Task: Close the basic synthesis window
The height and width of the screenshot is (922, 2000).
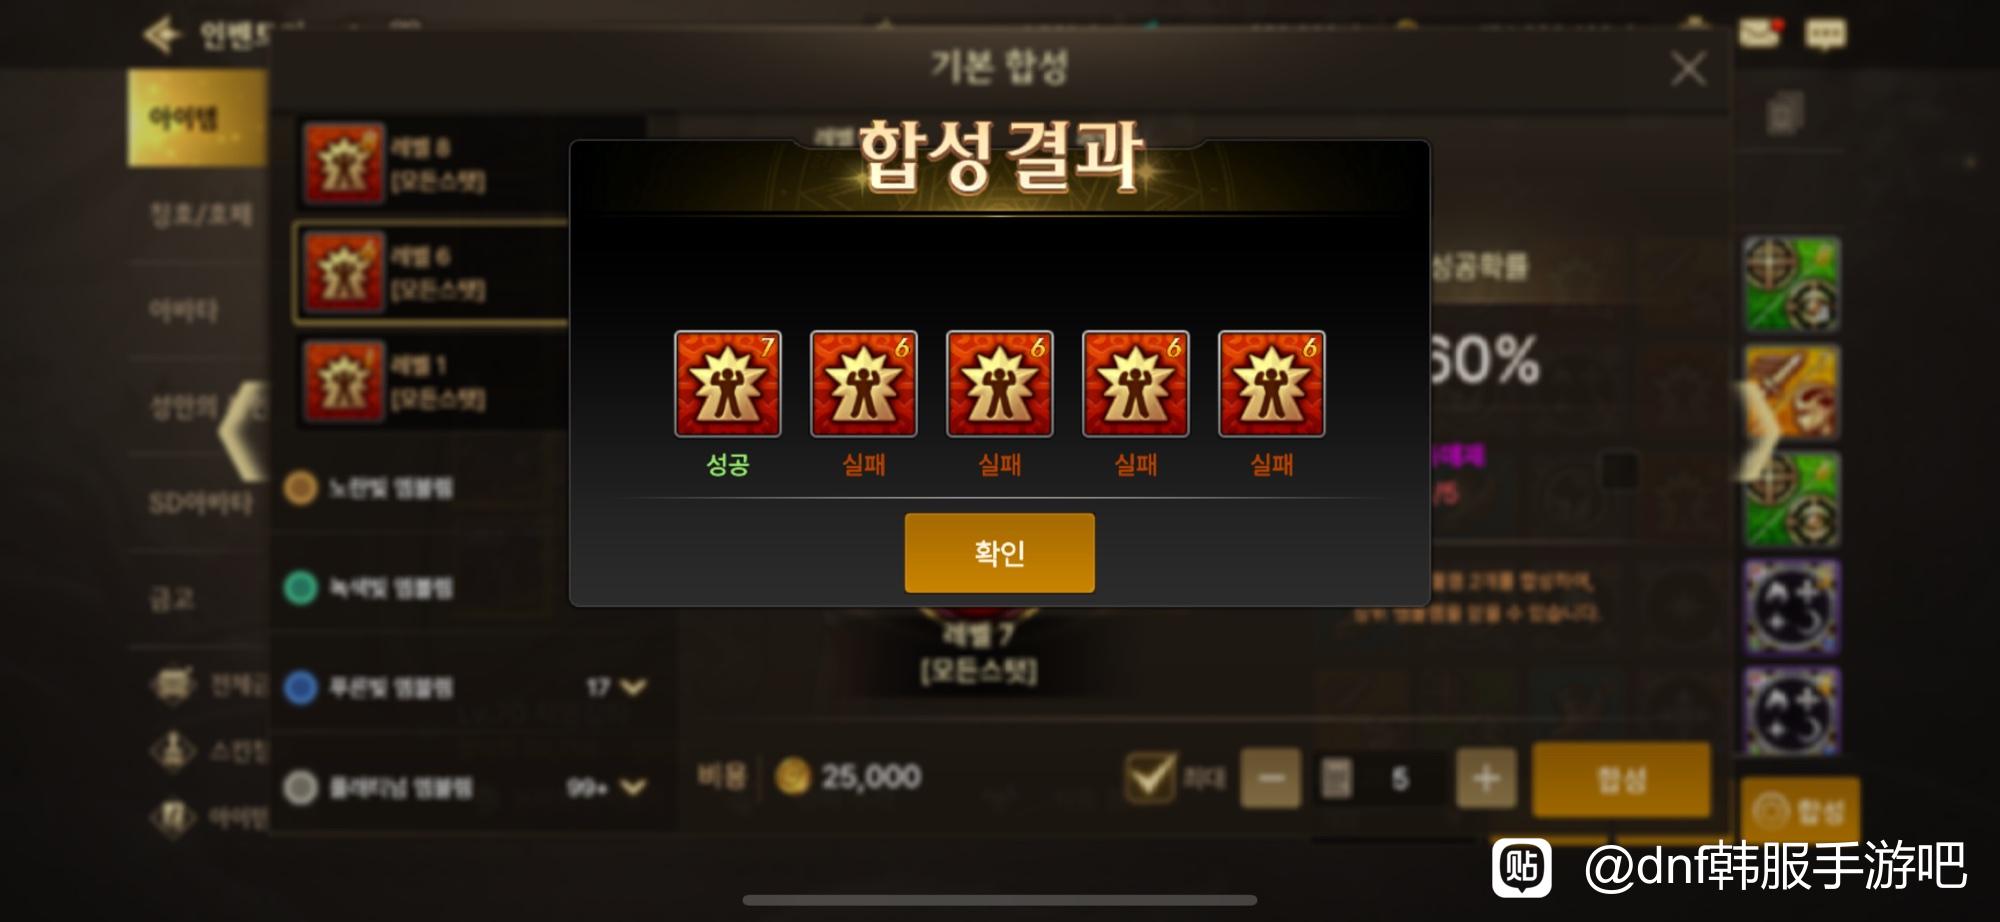Action: 1688,69
